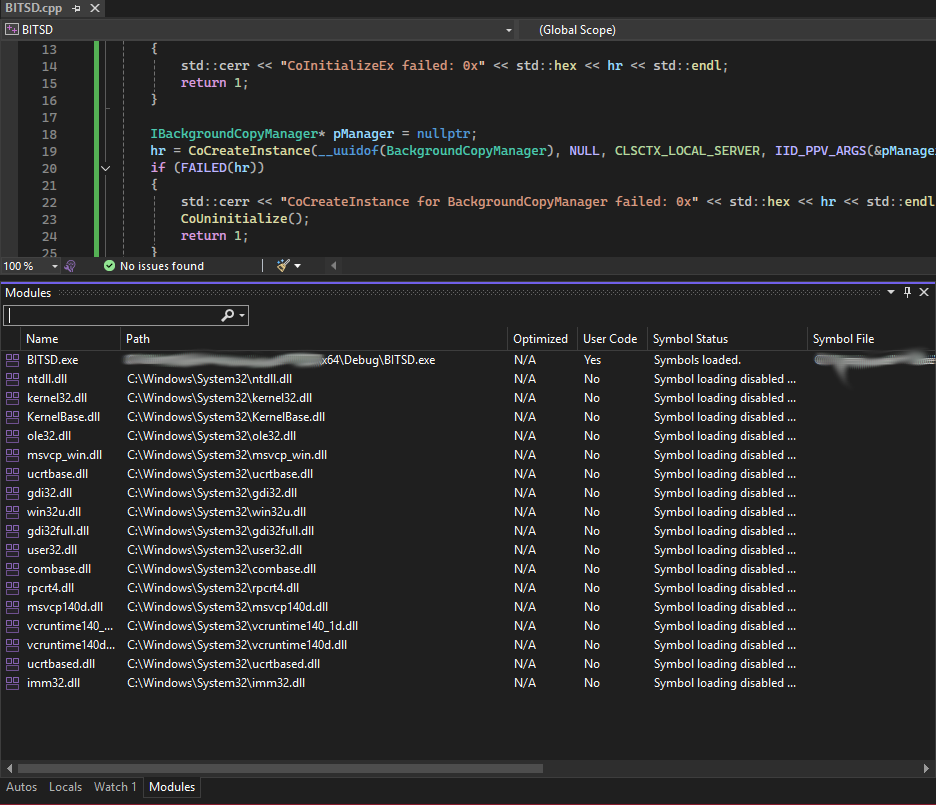This screenshot has width=936, height=805.
Task: Switch to the Autos tab
Action: [x=21, y=787]
